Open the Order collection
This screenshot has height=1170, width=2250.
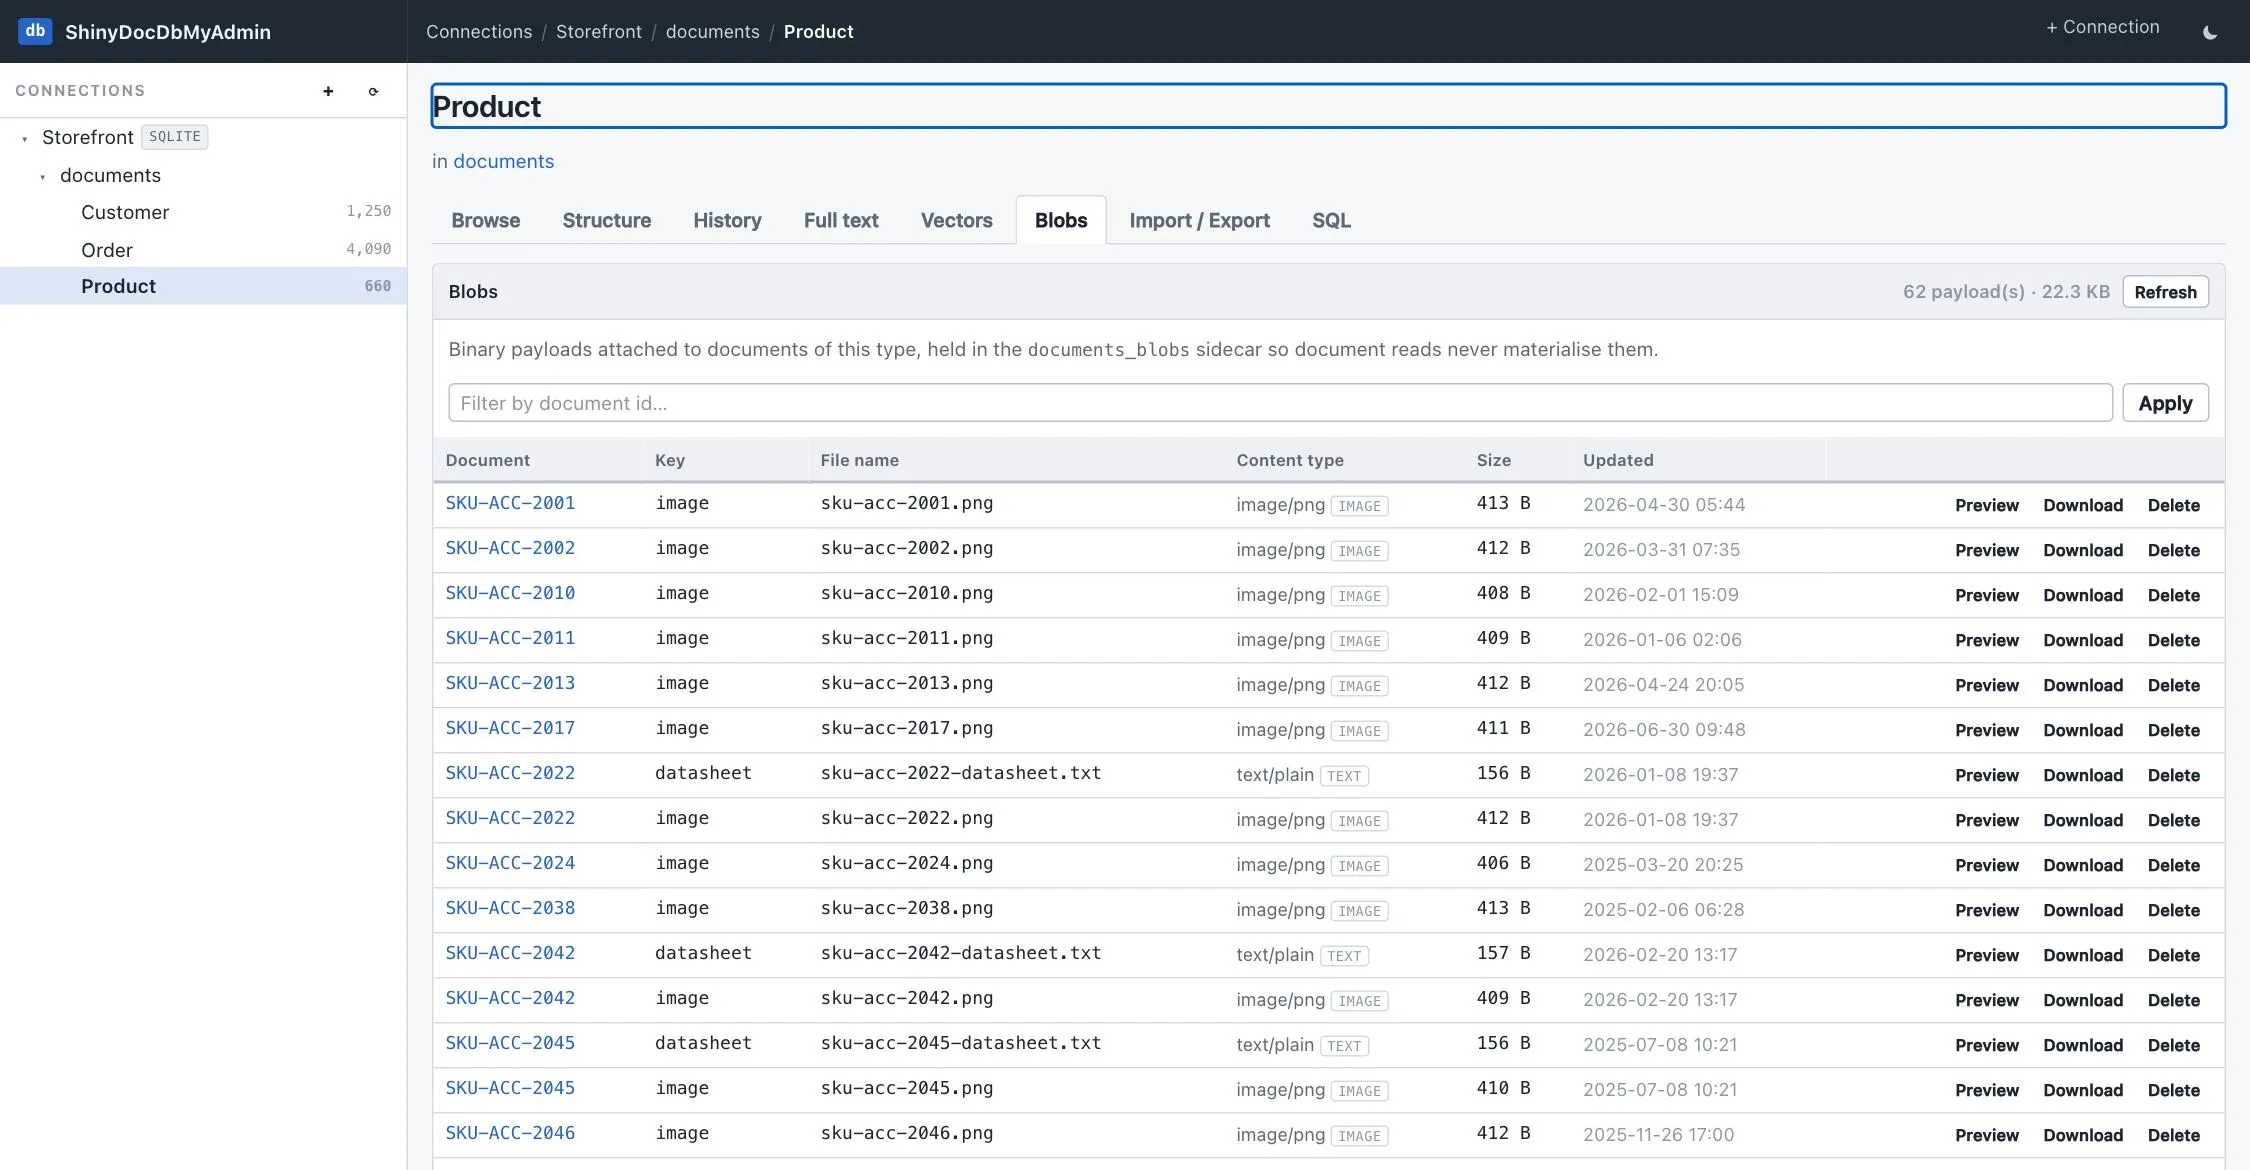point(107,250)
